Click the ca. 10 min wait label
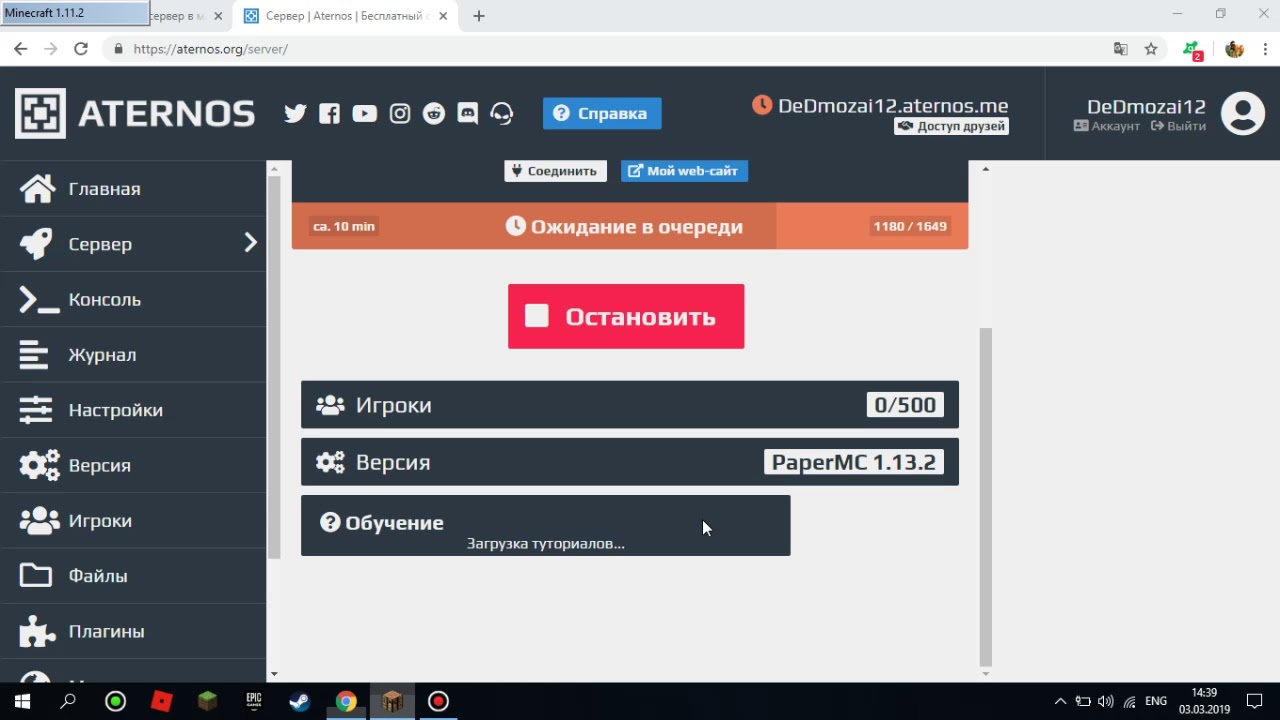1280x720 pixels. [x=344, y=226]
